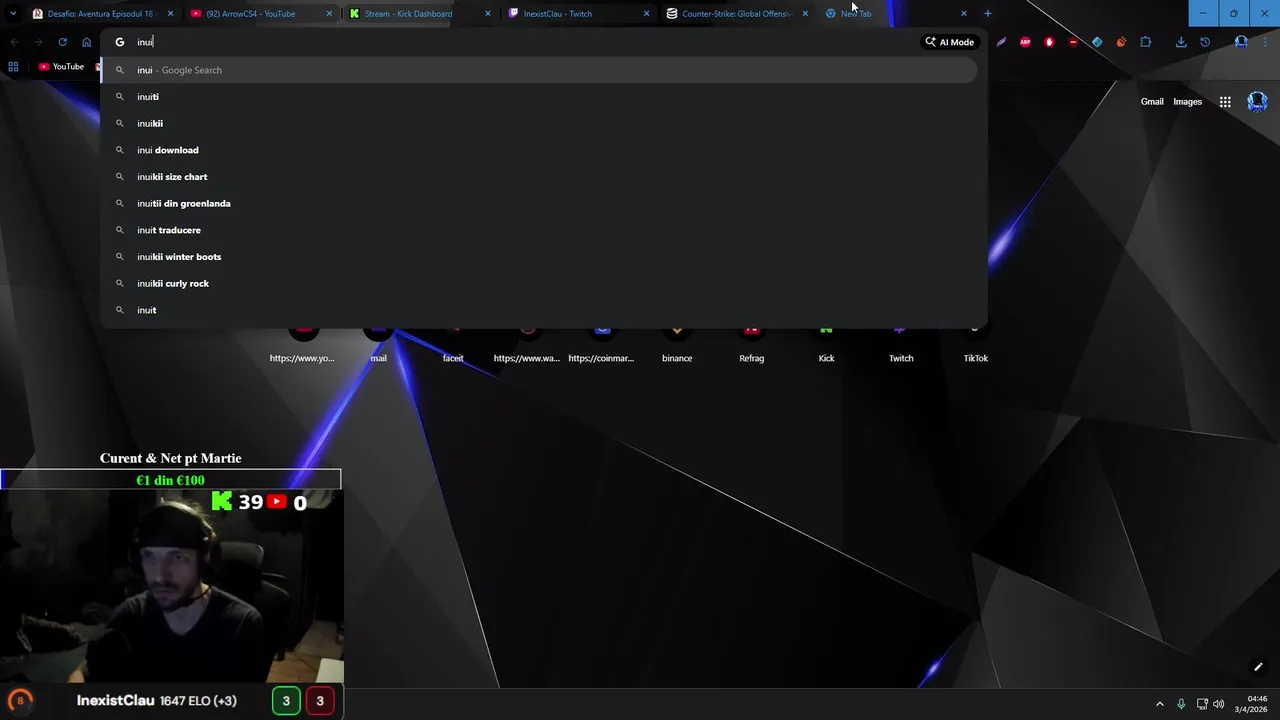Open the volume speaker tray icon
Image resolution: width=1280 pixels, height=720 pixels.
click(x=1218, y=704)
